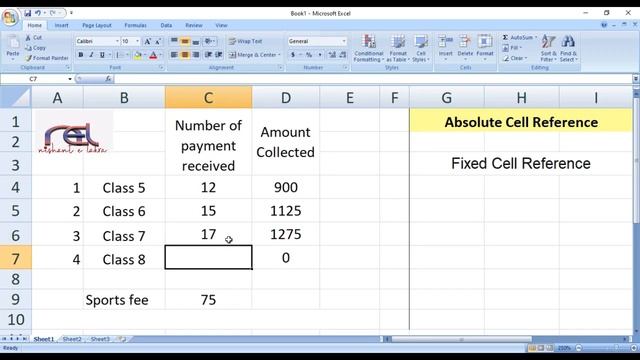
Task: Increase font size with Grow Font
Action: click(148, 41)
